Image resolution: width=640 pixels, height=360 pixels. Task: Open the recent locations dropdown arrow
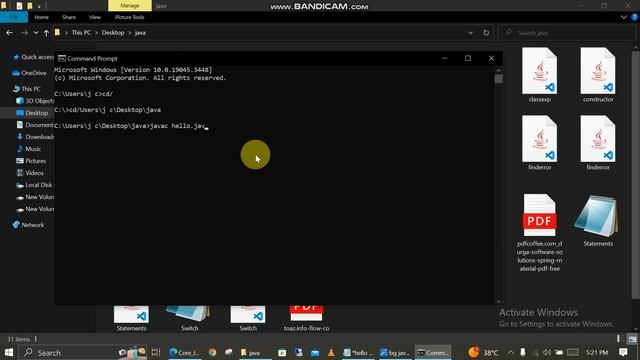coord(36,33)
